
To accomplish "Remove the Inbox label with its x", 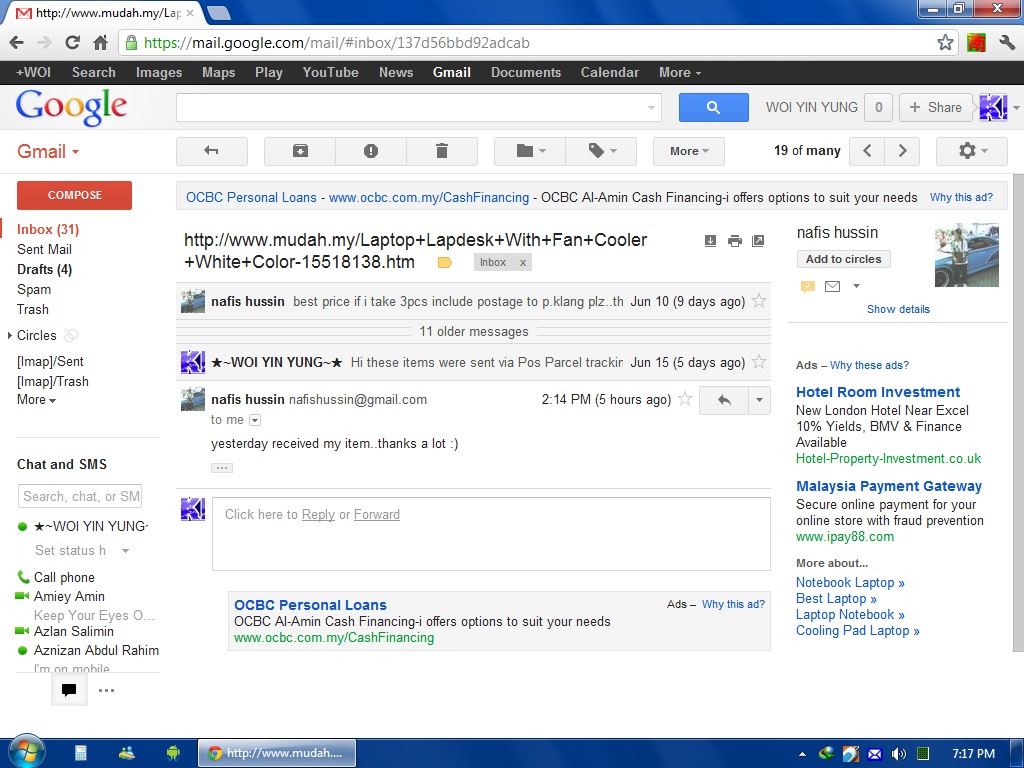I will pos(522,263).
